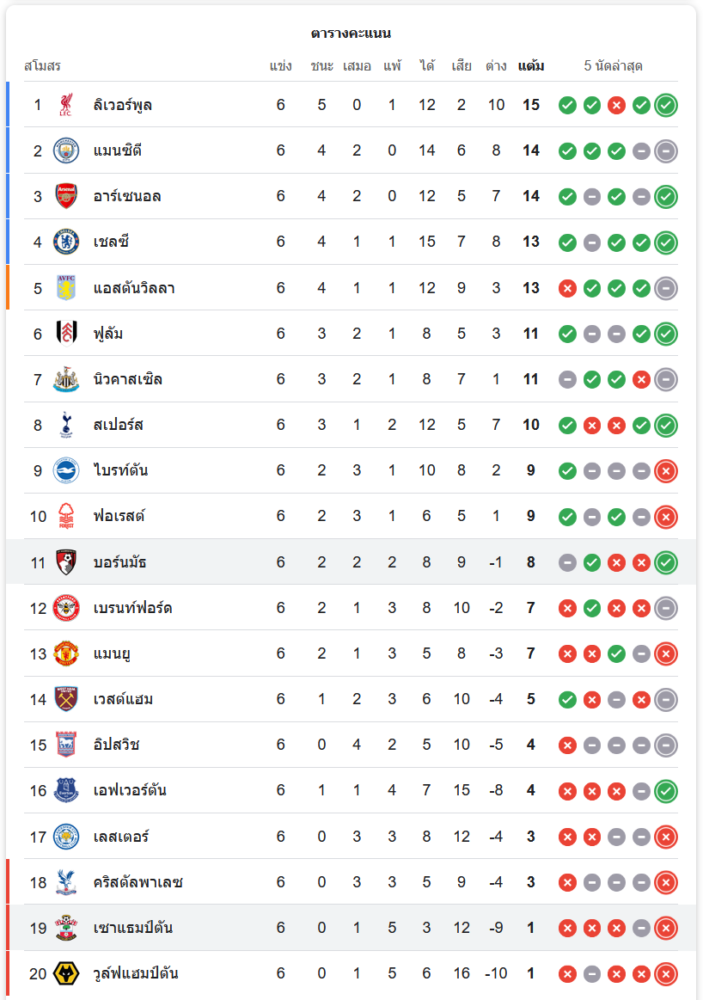This screenshot has width=703, height=1000.
Task: Click the Manchester City club crest
Action: [x=66, y=151]
